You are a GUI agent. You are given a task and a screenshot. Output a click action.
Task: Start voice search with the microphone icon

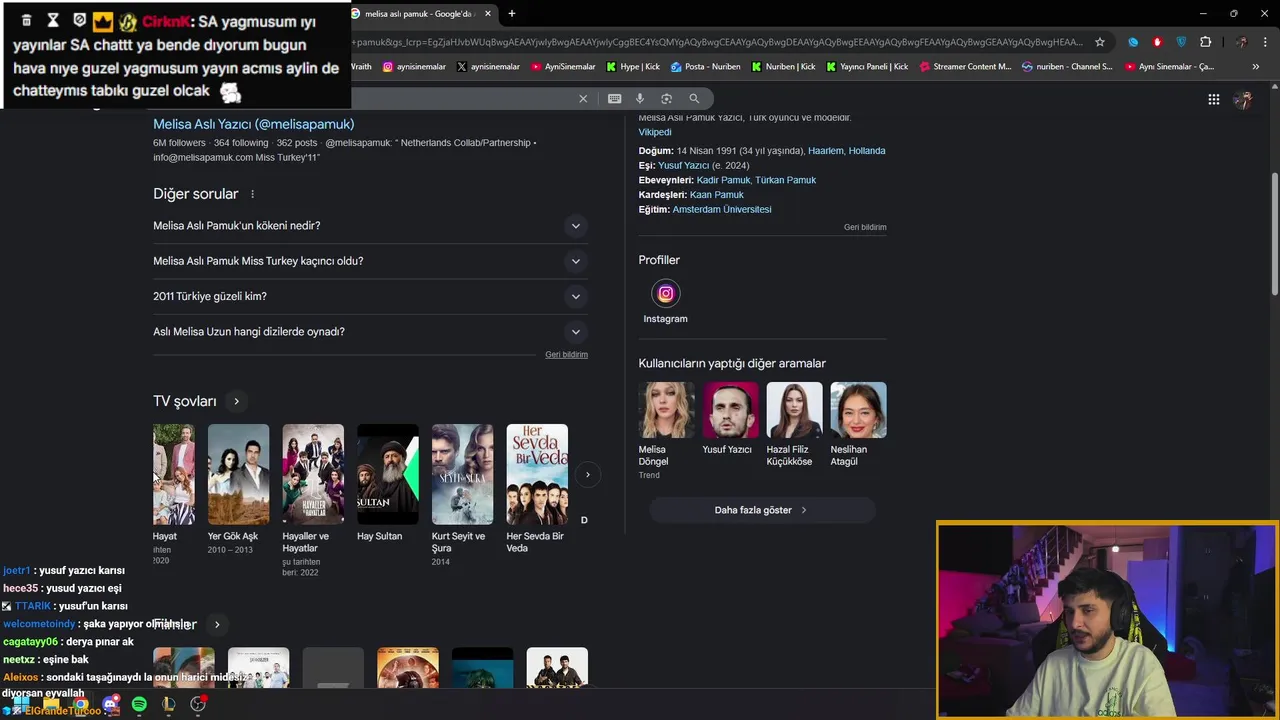(640, 98)
